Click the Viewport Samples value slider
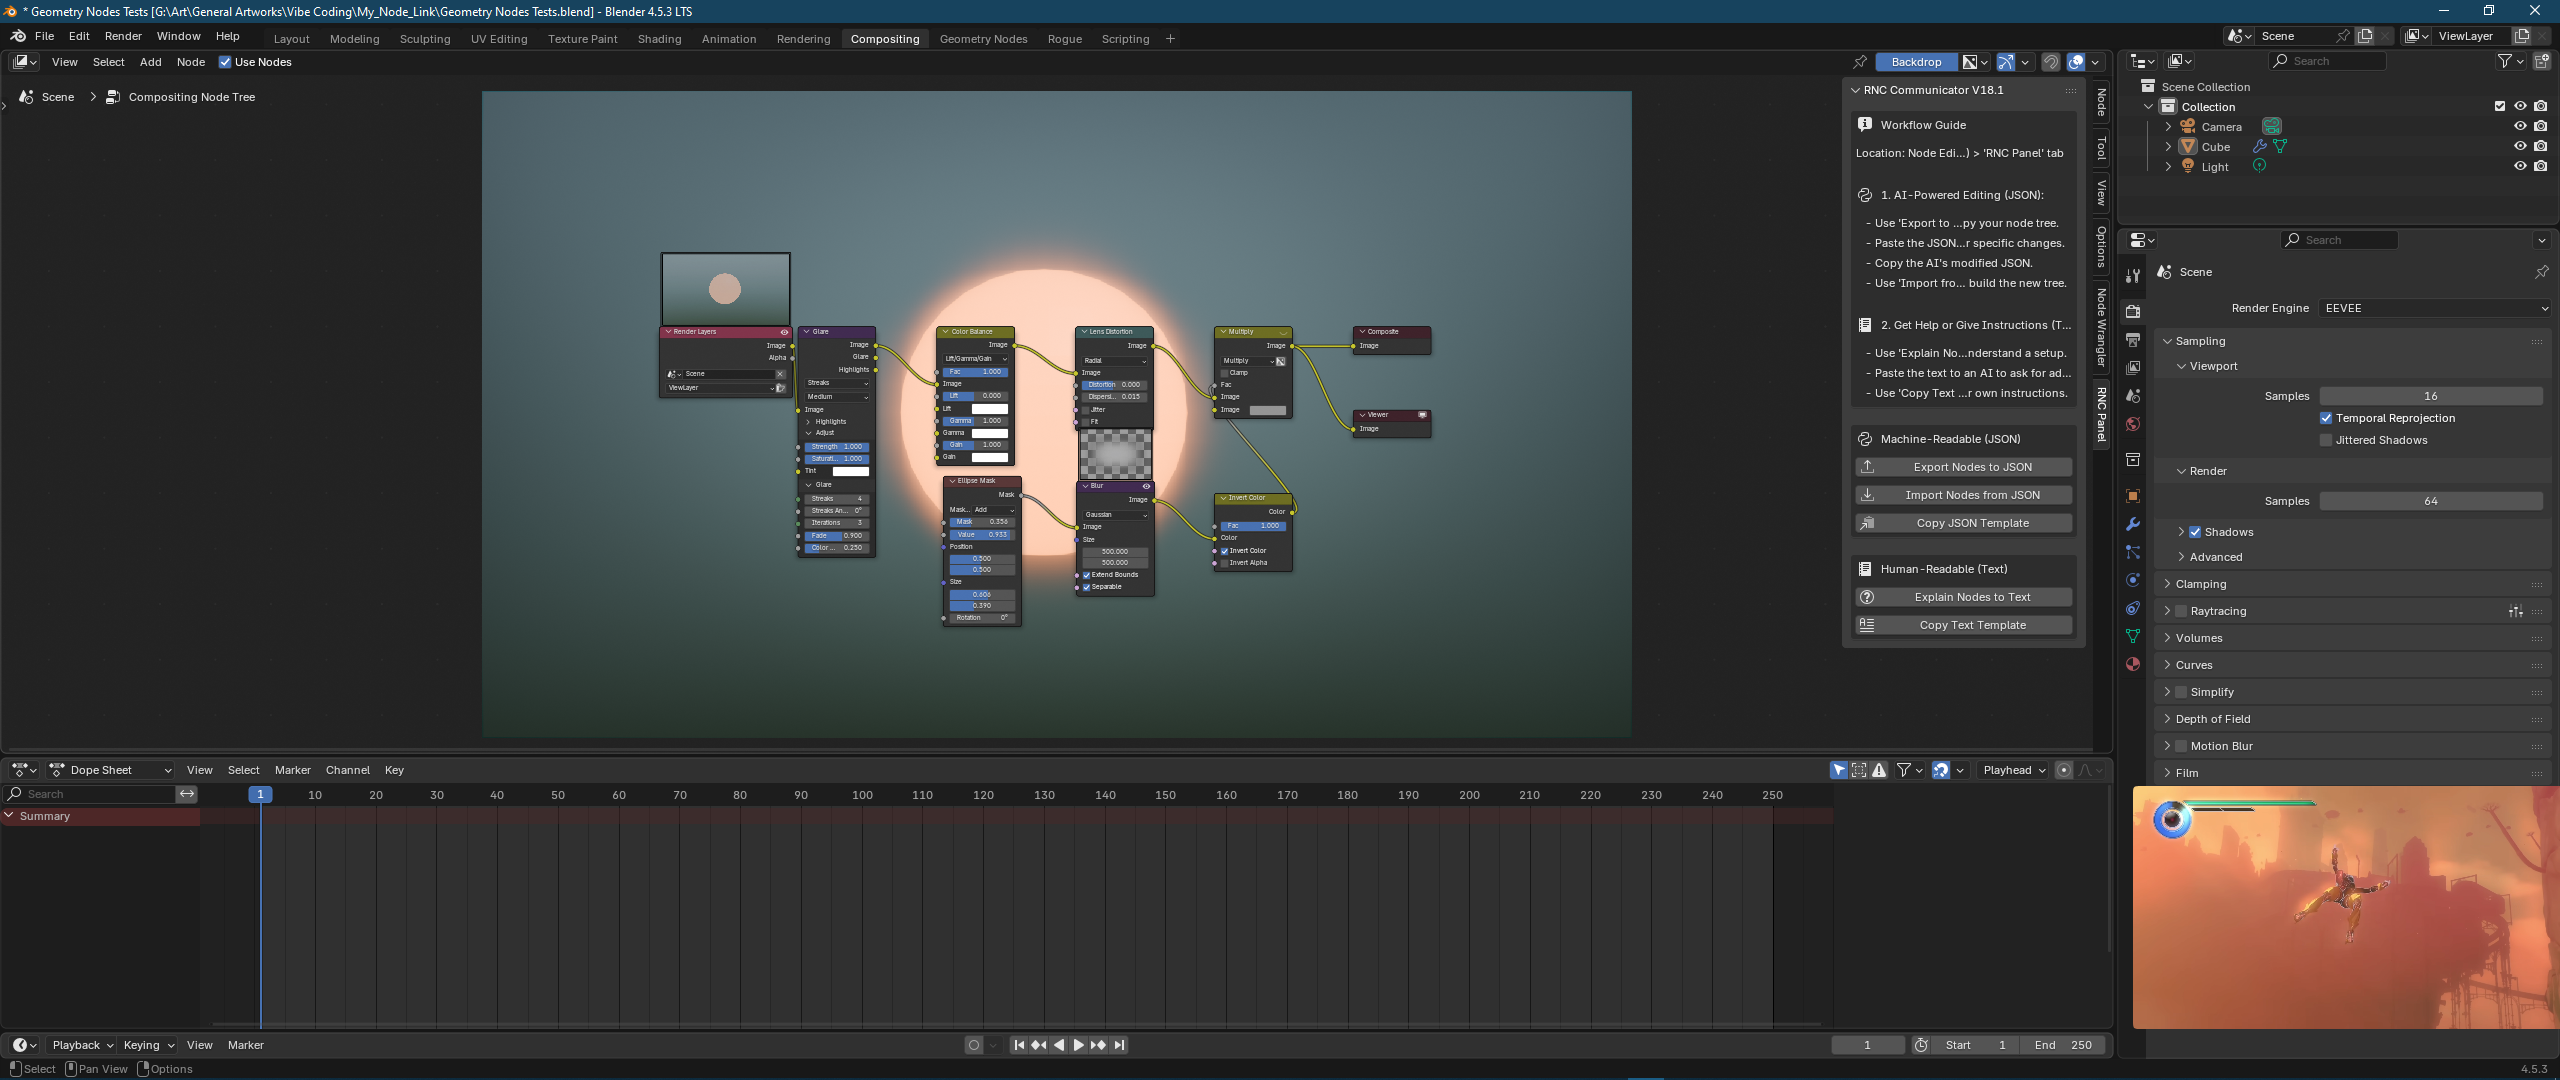Screen dimensions: 2560x1080 pyautogui.click(x=2430, y=396)
